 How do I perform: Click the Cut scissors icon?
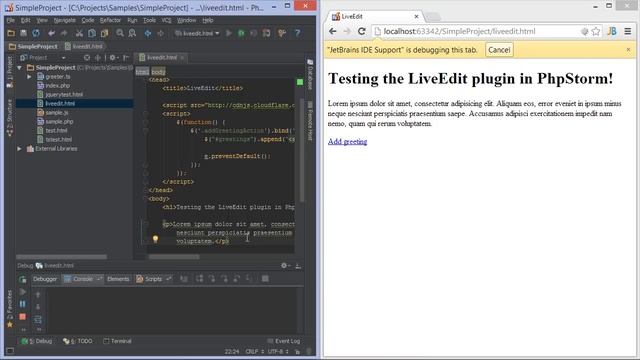point(79,33)
